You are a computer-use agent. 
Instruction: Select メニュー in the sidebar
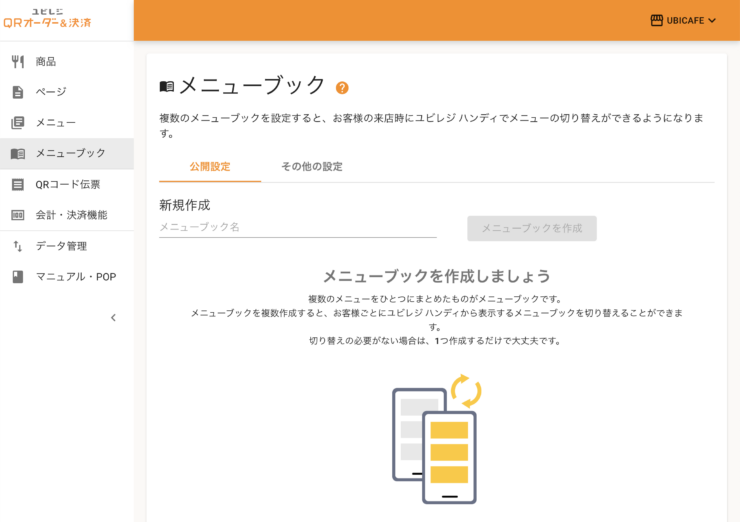point(67,123)
